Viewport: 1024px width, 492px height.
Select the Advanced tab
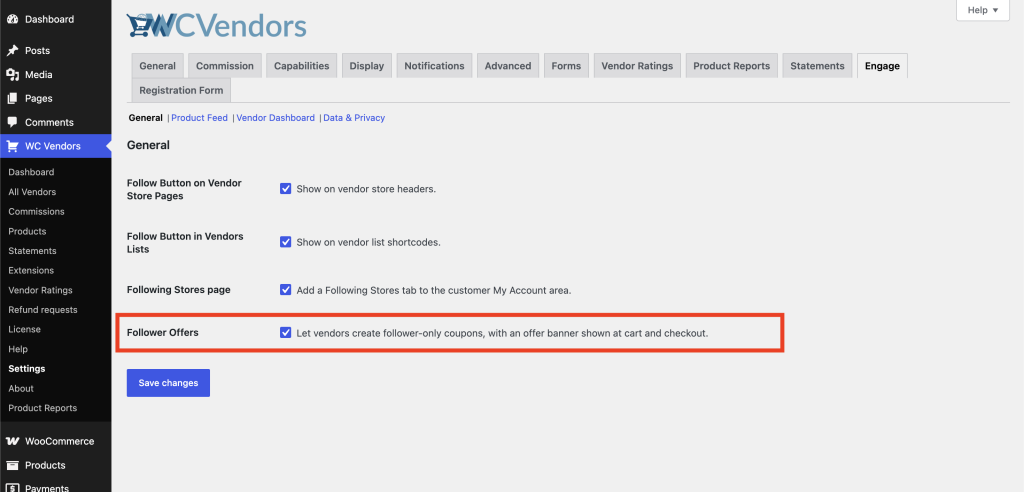click(507, 65)
